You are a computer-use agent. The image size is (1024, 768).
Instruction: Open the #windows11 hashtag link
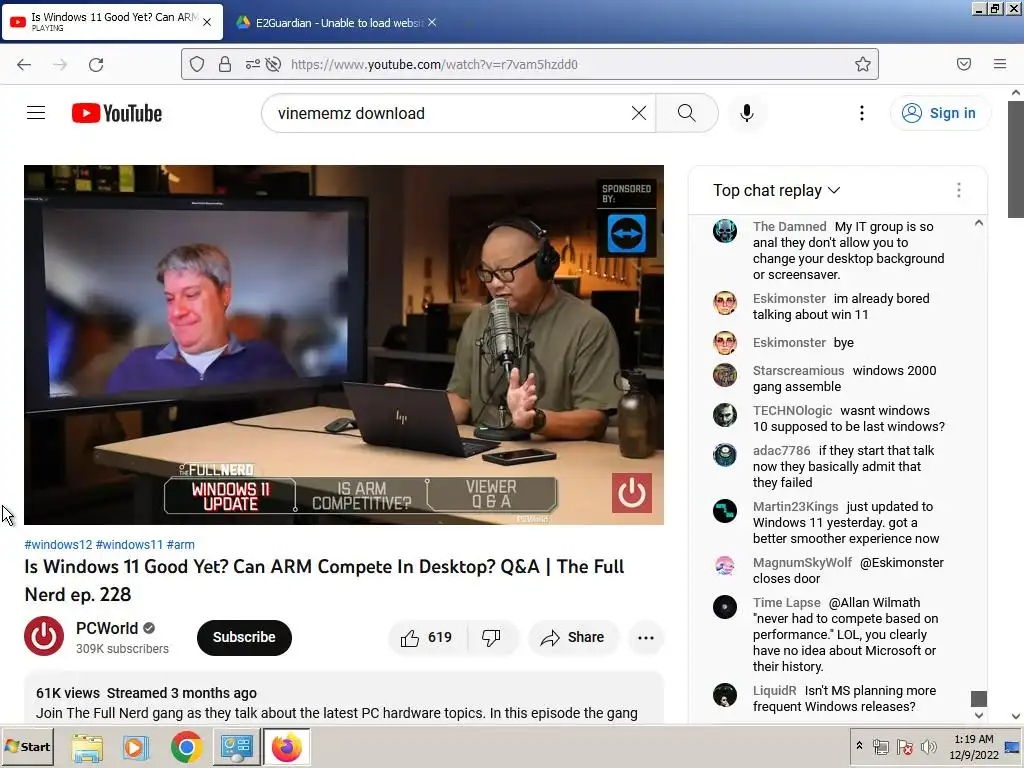129,545
